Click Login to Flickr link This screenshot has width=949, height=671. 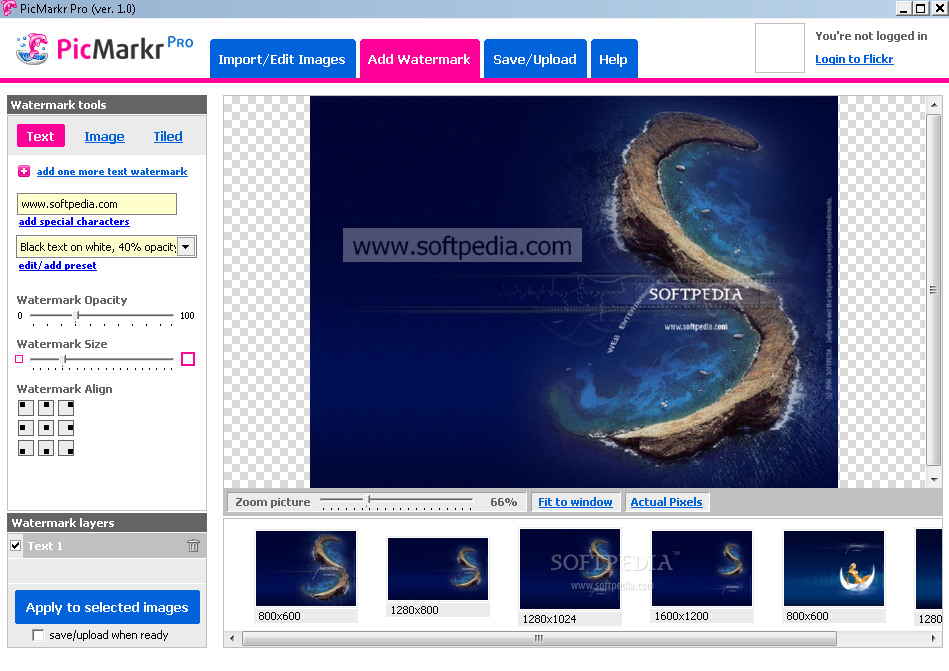tap(854, 59)
